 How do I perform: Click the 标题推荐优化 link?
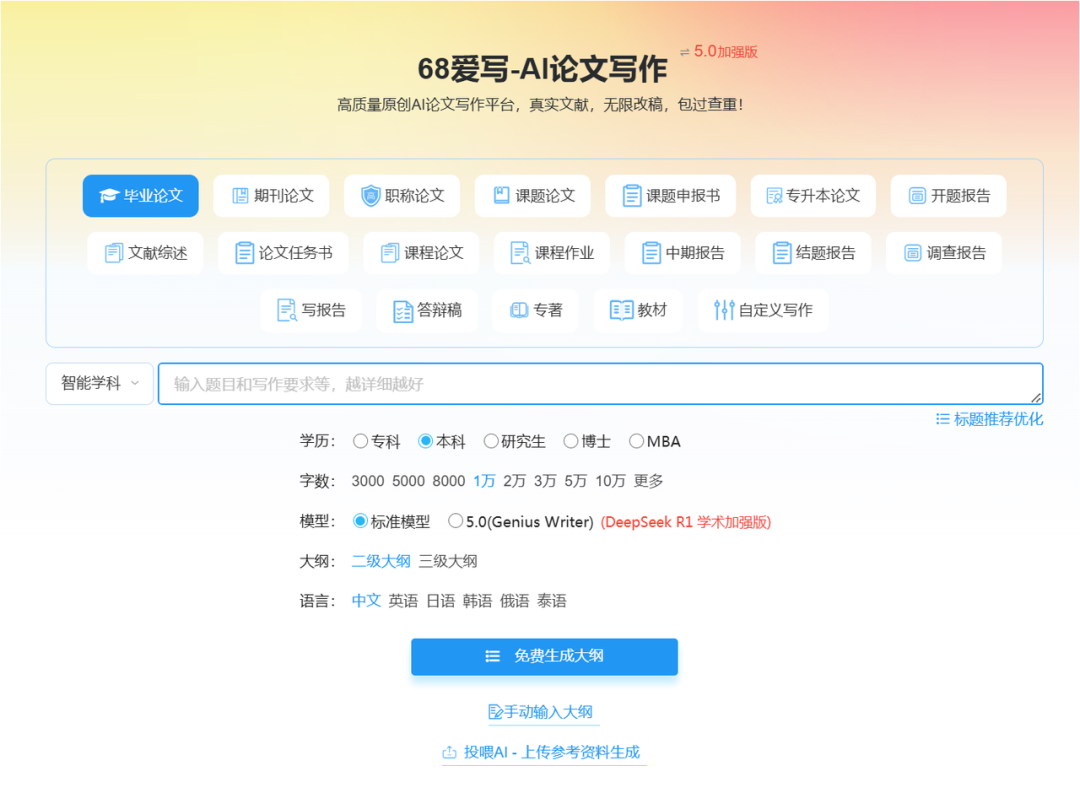(989, 419)
